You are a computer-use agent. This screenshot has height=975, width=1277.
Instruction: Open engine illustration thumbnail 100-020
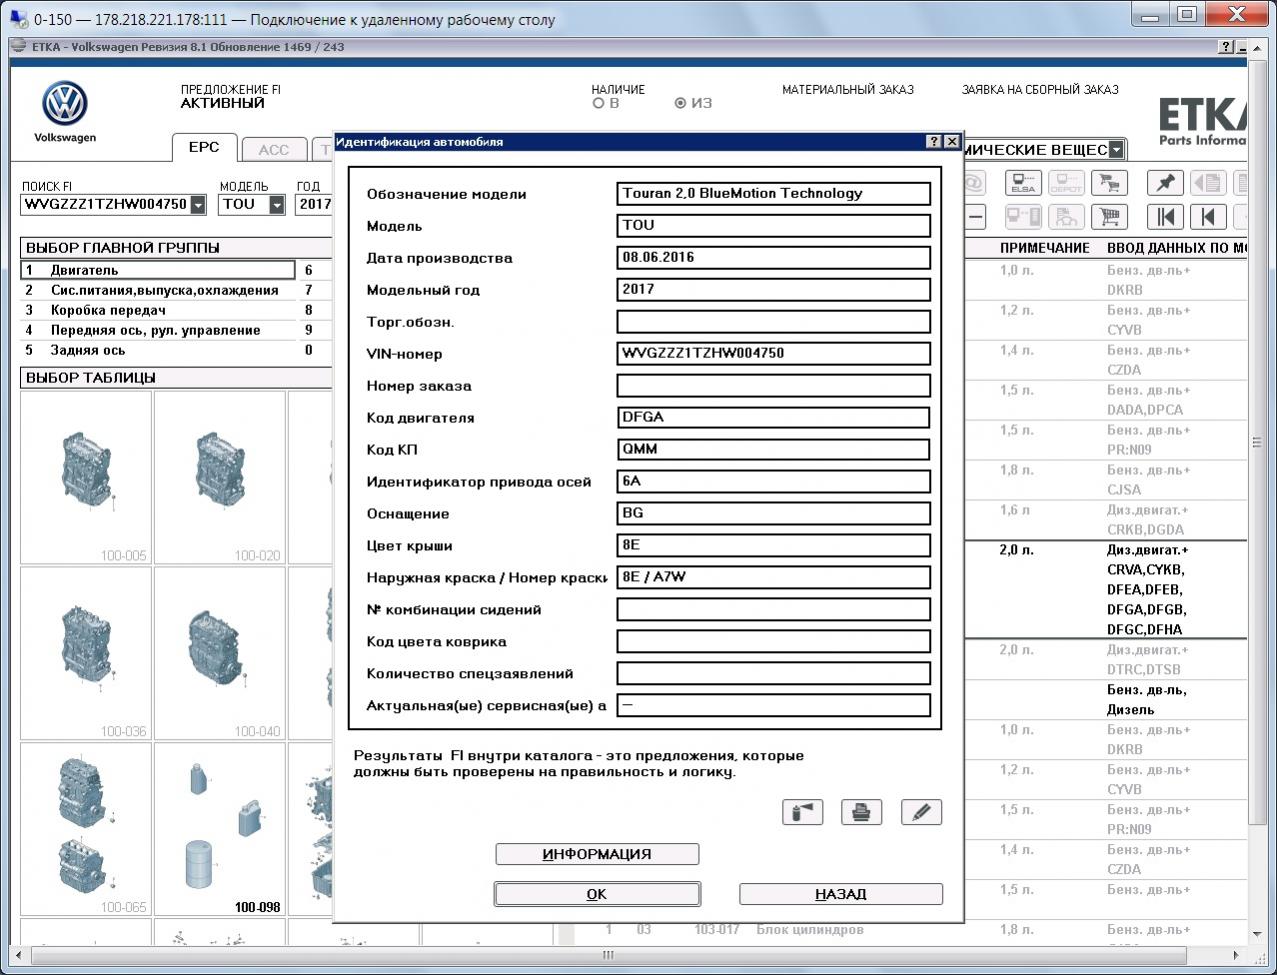(x=220, y=478)
